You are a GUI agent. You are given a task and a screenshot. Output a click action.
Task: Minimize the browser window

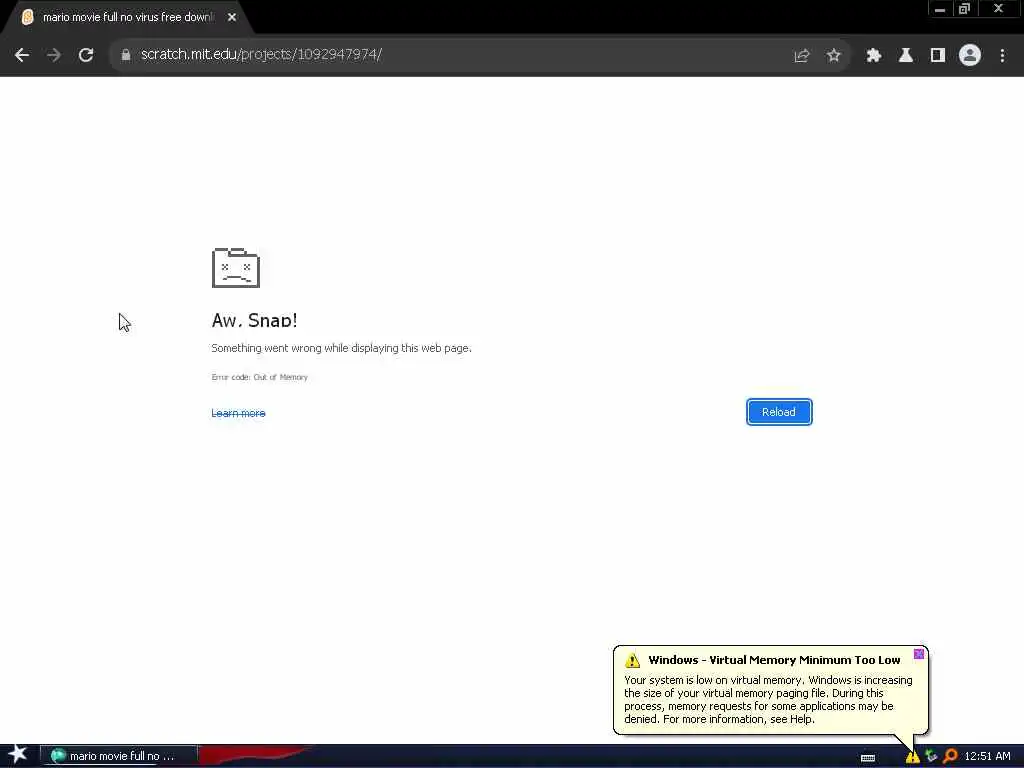pos(940,9)
